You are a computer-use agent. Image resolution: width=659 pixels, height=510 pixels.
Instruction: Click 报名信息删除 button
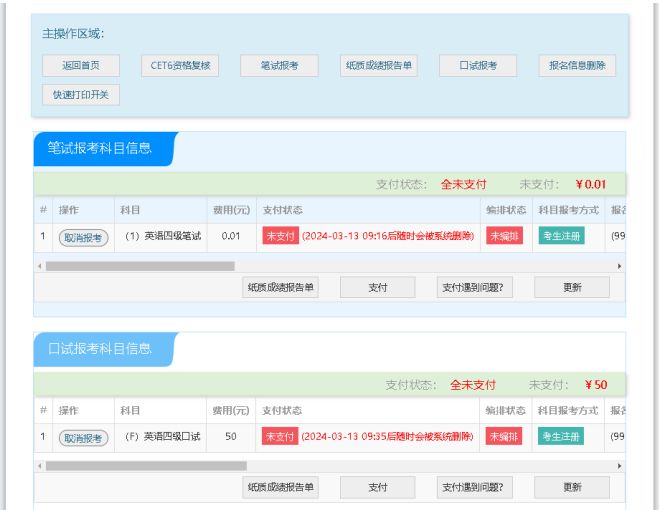pos(577,66)
